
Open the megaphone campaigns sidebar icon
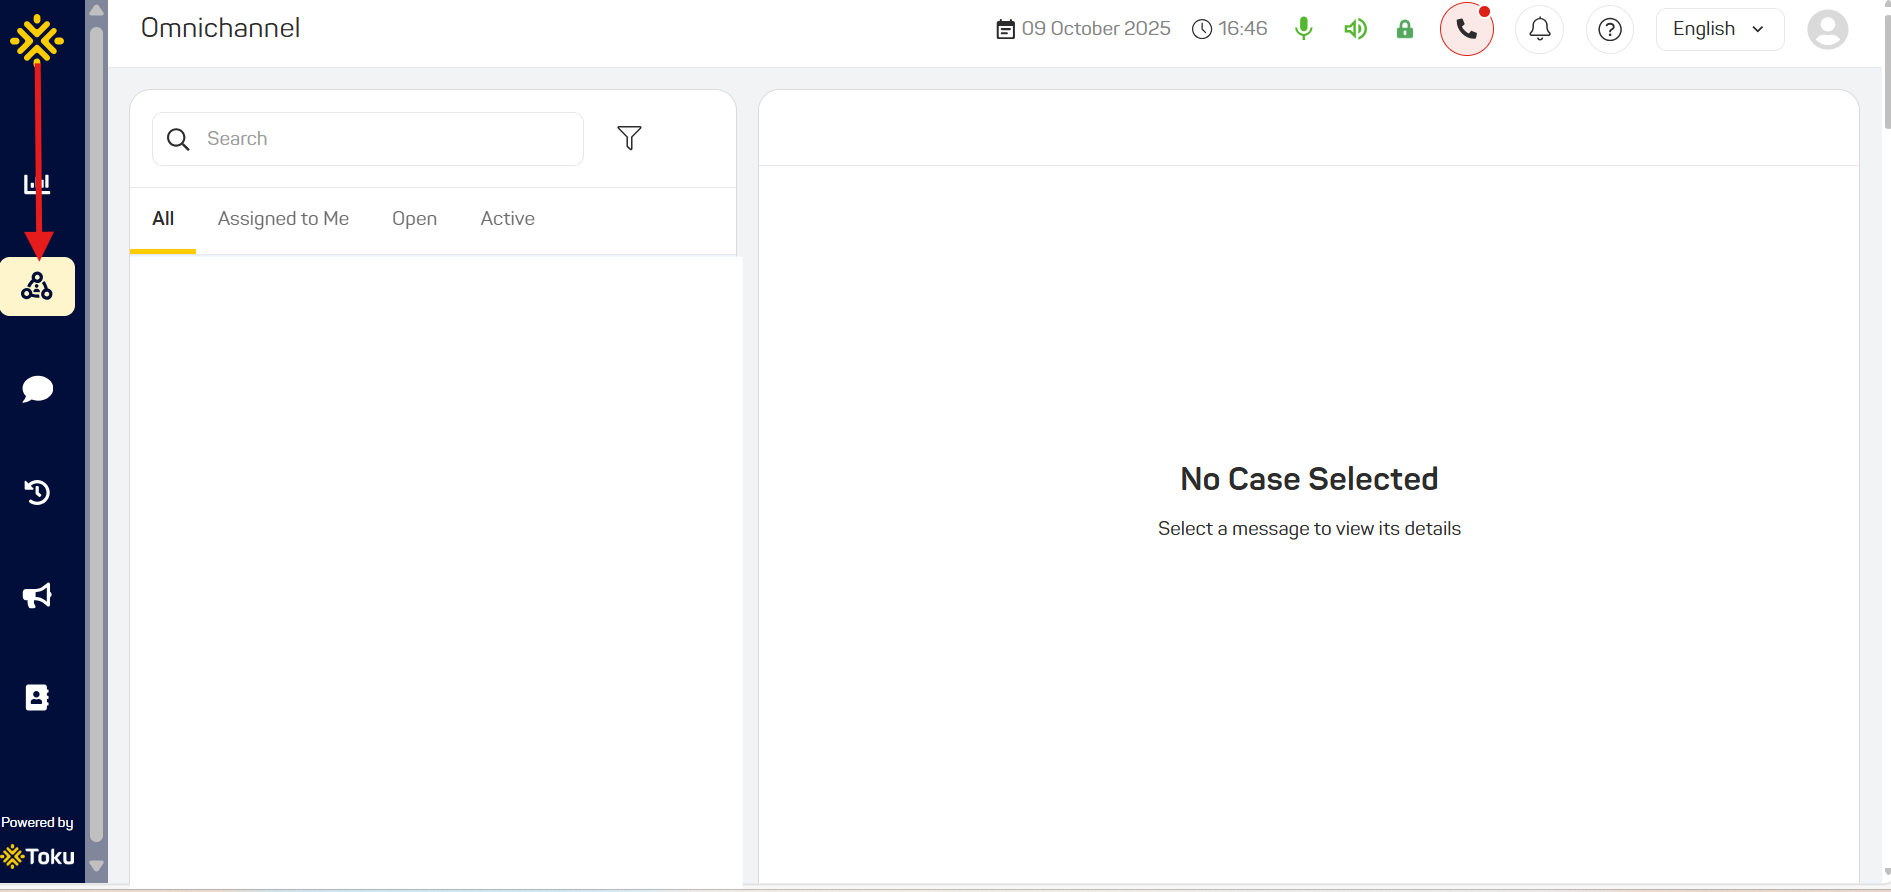pos(37,596)
